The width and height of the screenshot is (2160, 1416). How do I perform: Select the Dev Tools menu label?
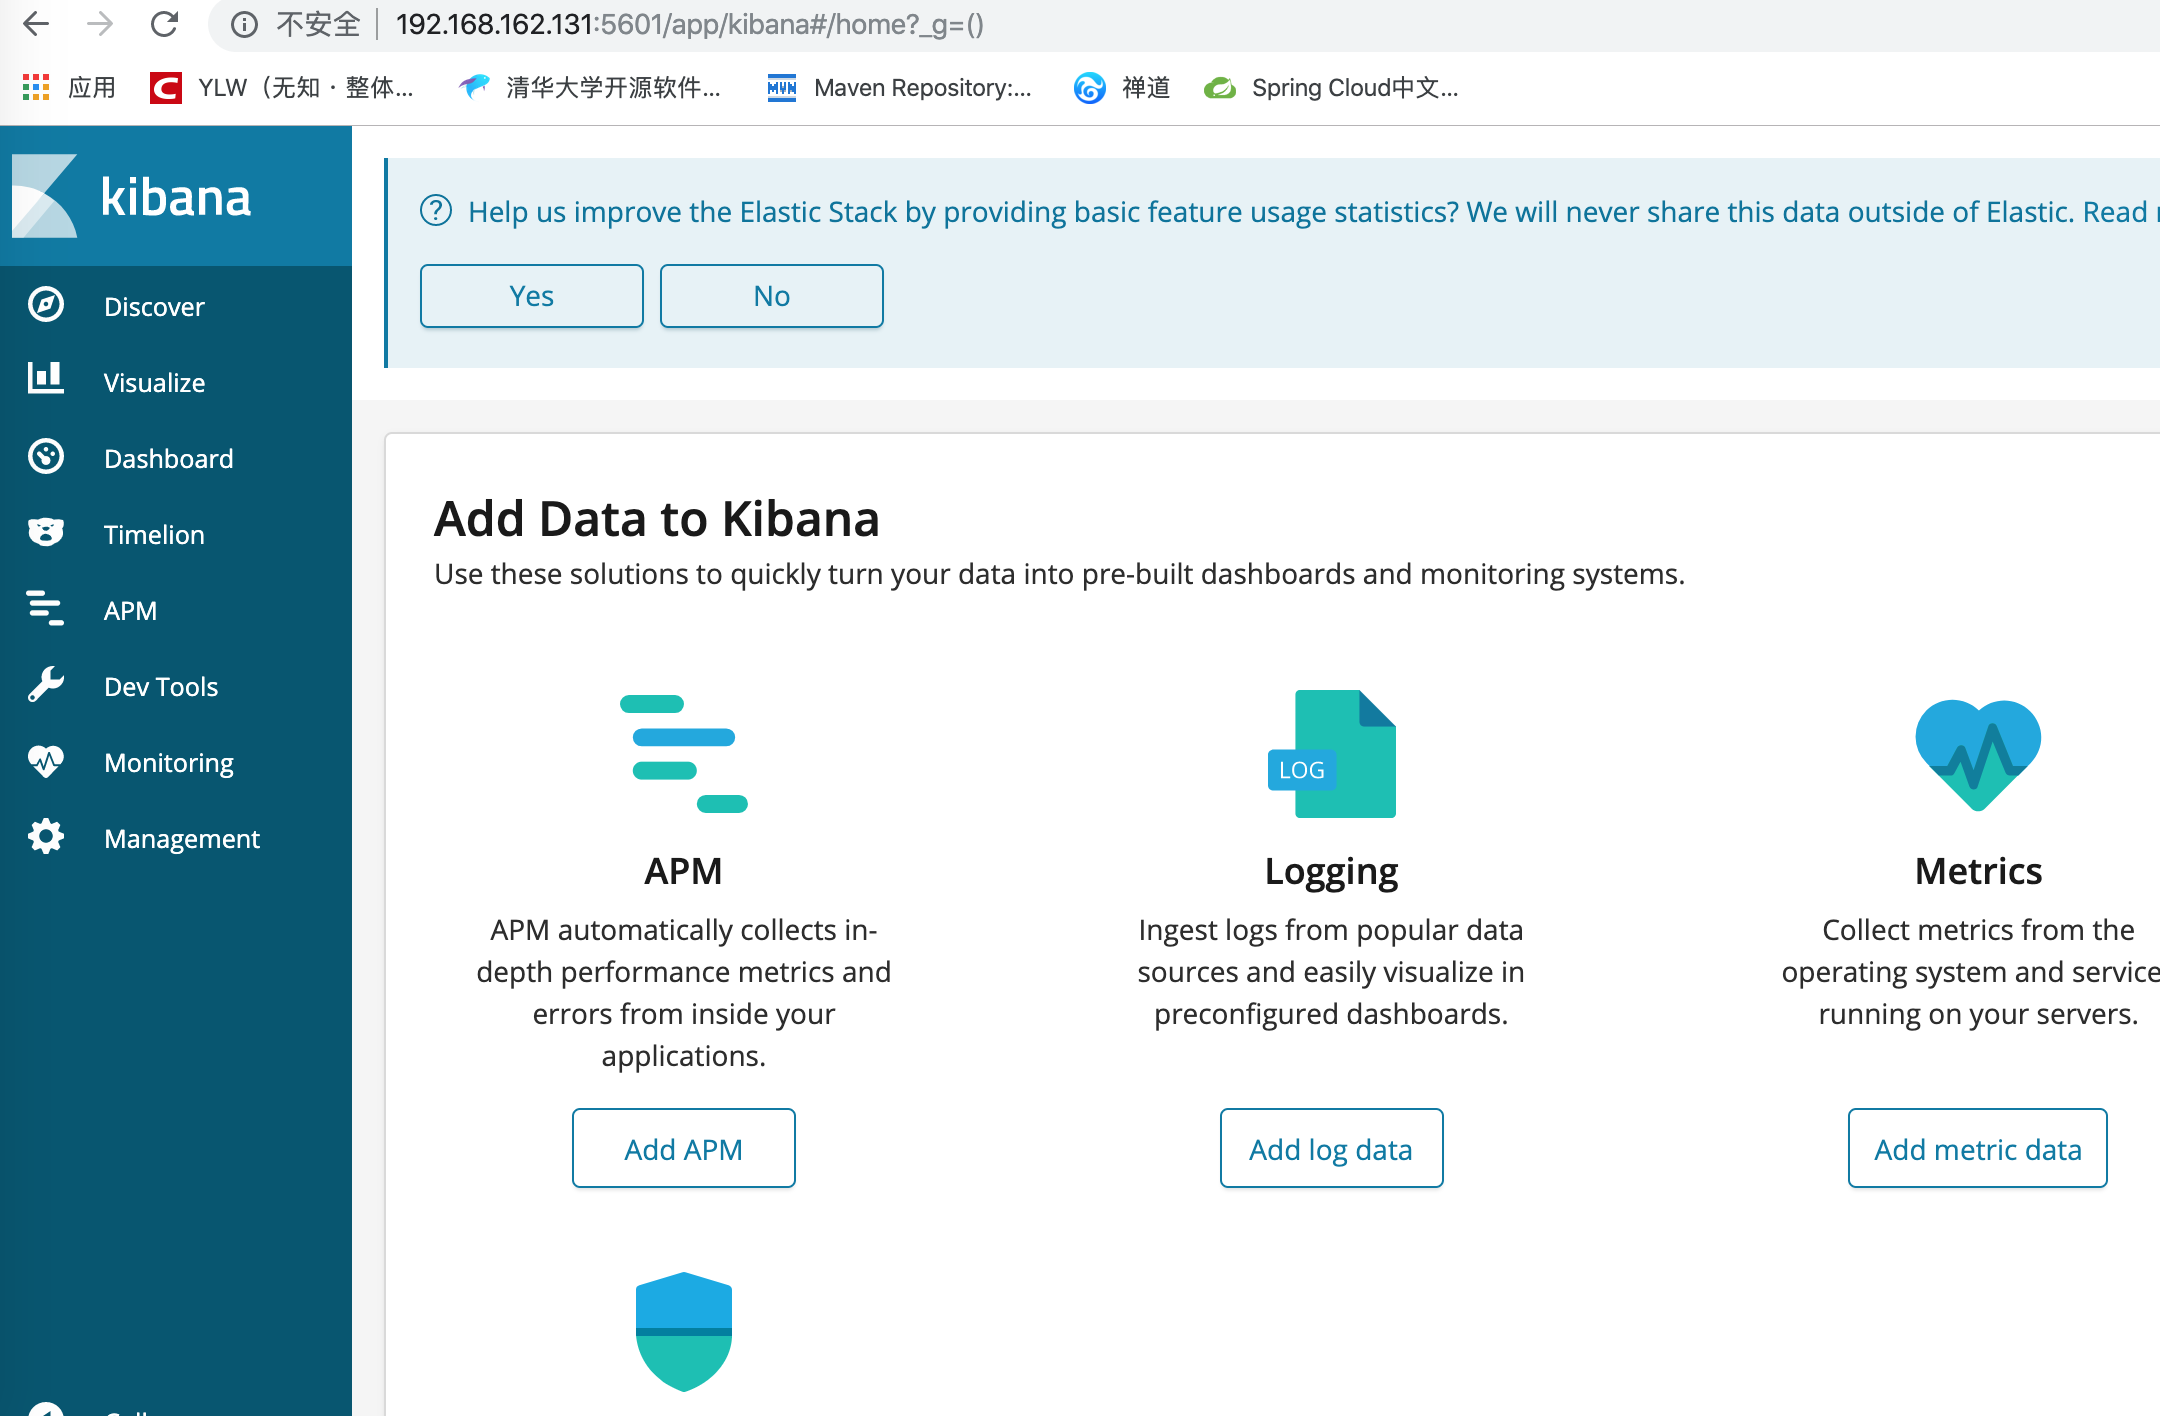point(161,686)
